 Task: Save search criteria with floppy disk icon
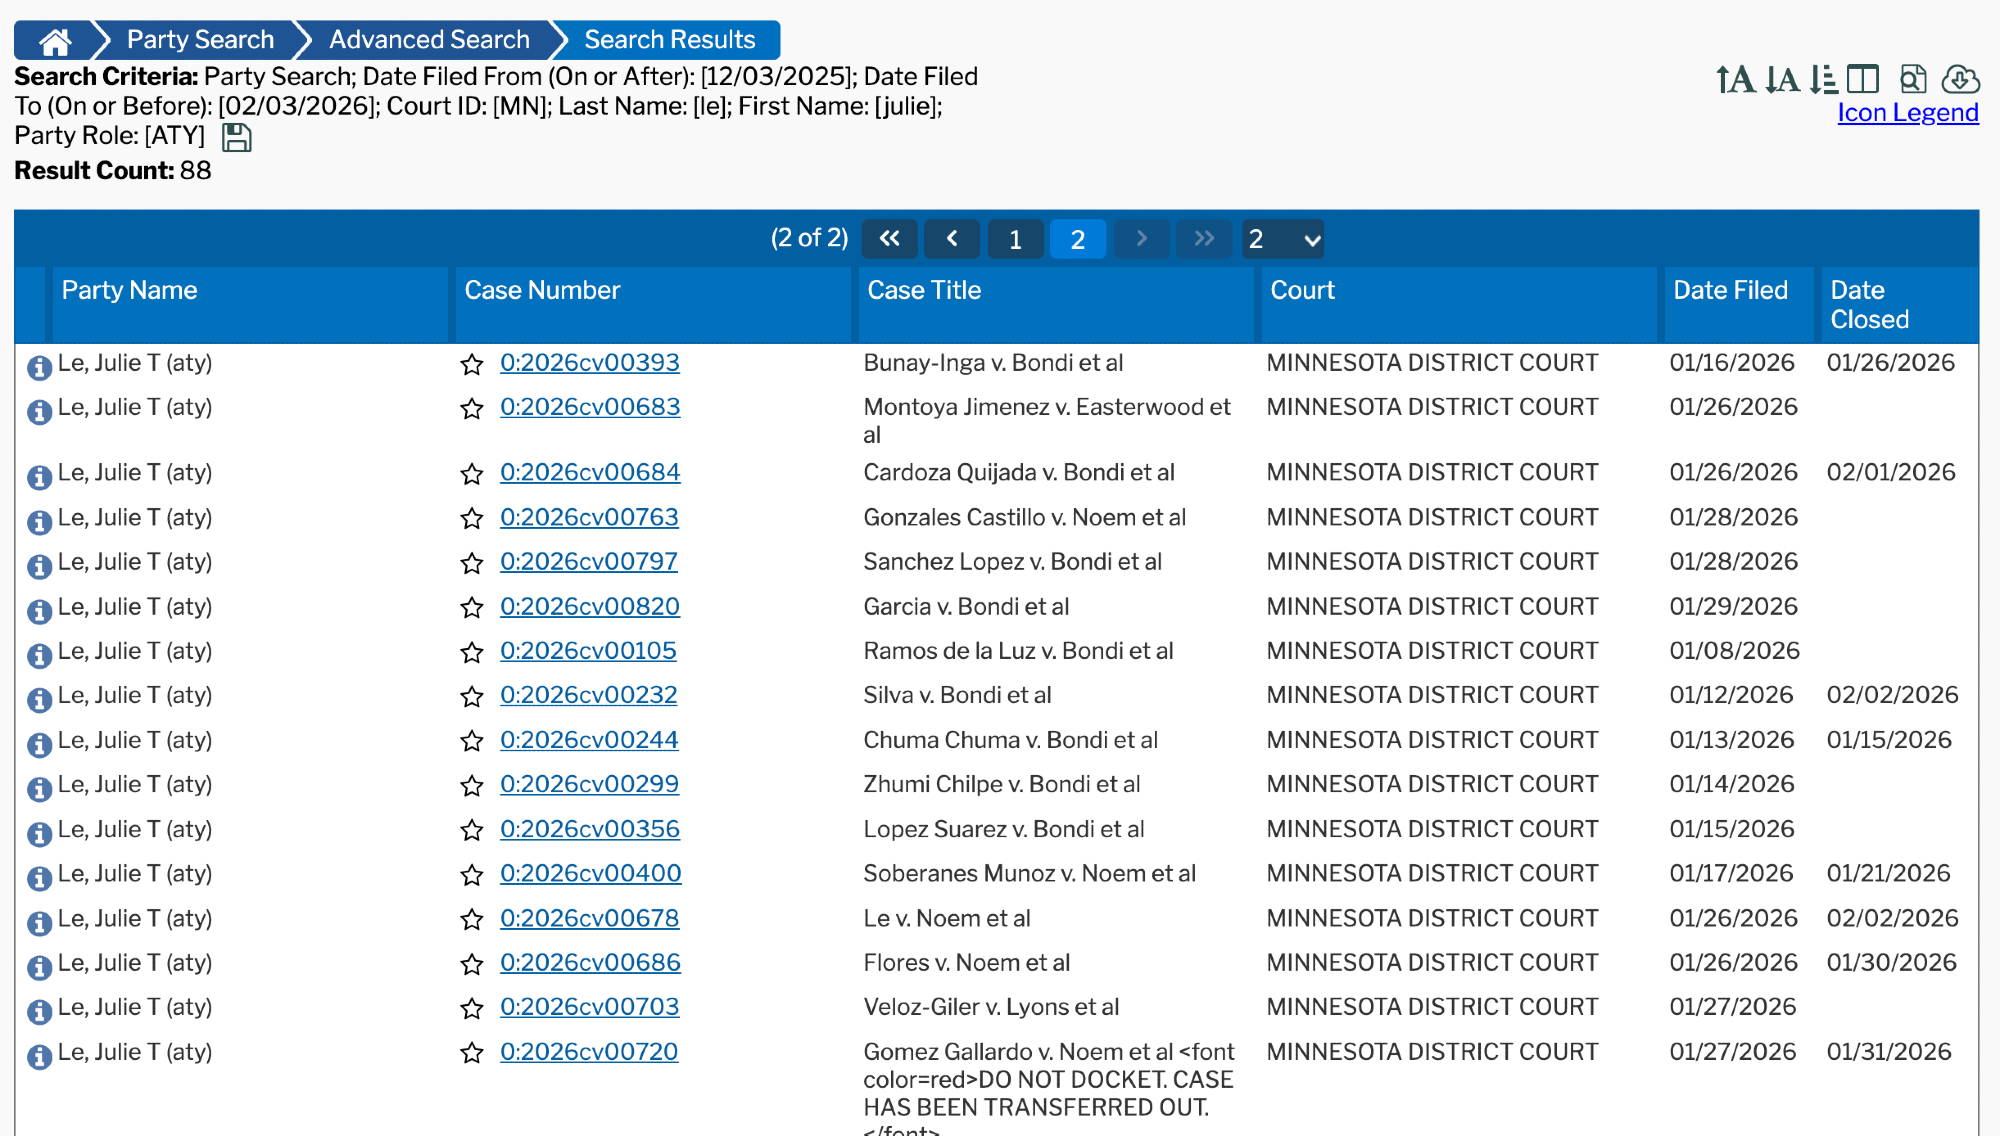coord(237,138)
